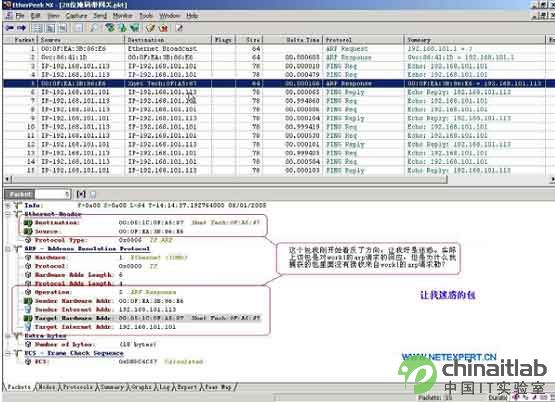555x402 pixels.
Task: Click the first green toolbar icon
Action: click(x=110, y=28)
